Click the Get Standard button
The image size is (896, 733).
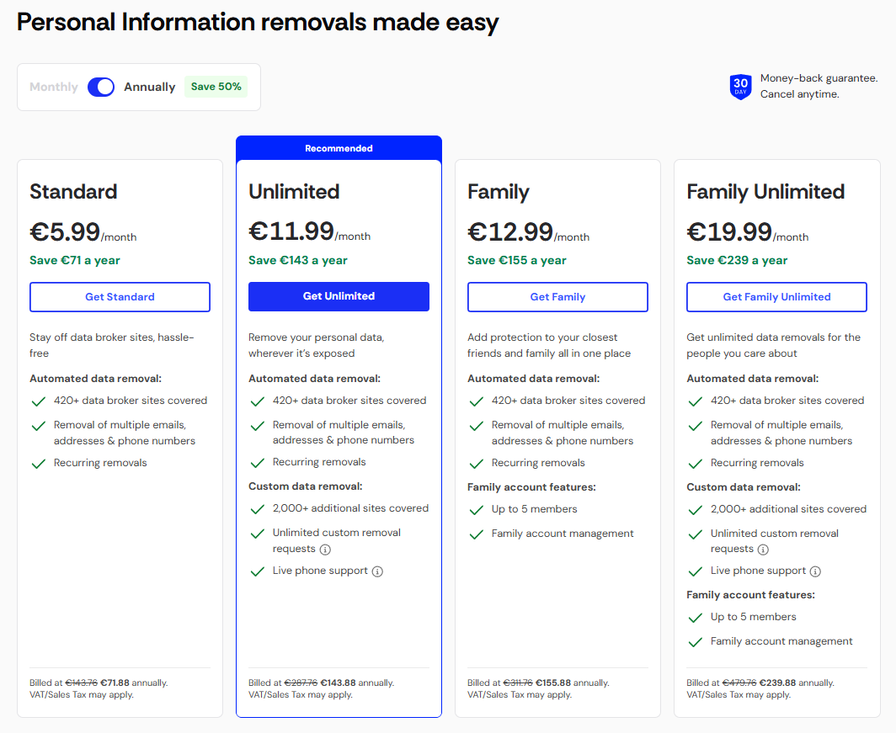120,297
